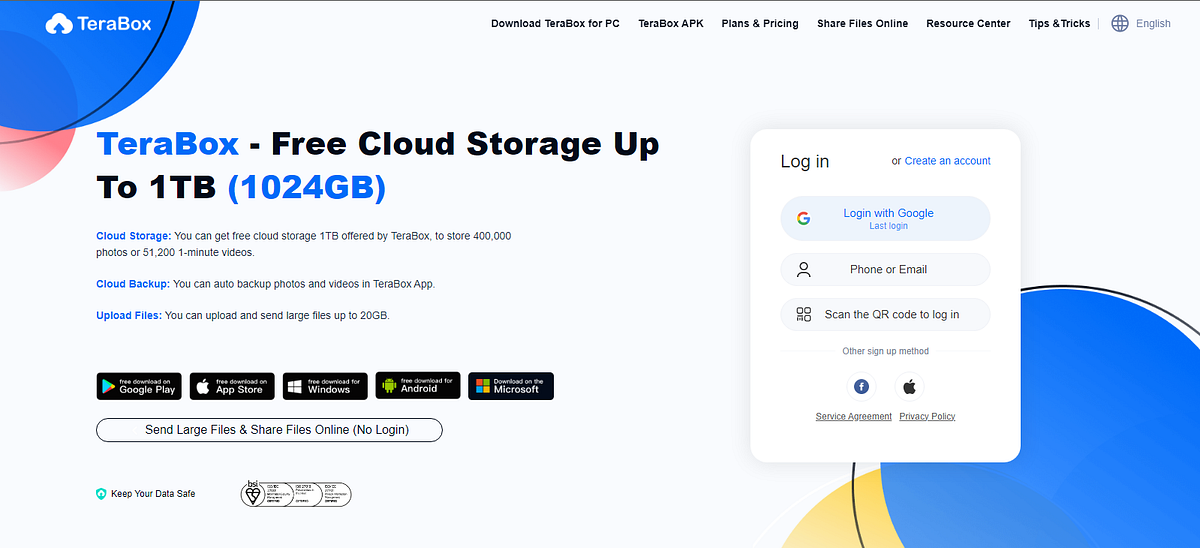Select English language dropdown
Screen dimensions: 1200x548
click(x=1153, y=23)
